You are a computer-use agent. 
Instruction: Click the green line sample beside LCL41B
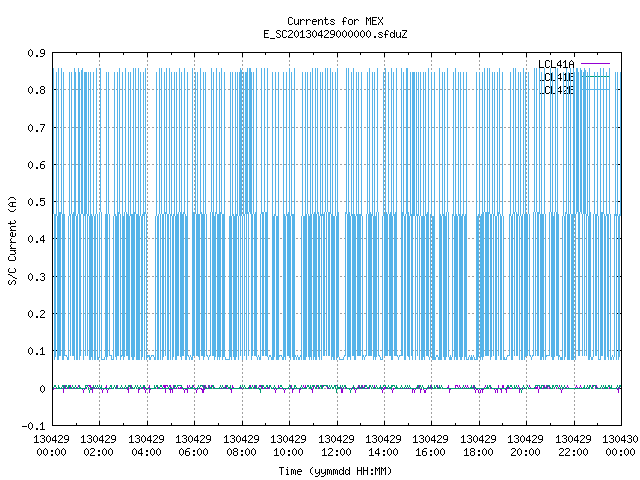(x=595, y=76)
